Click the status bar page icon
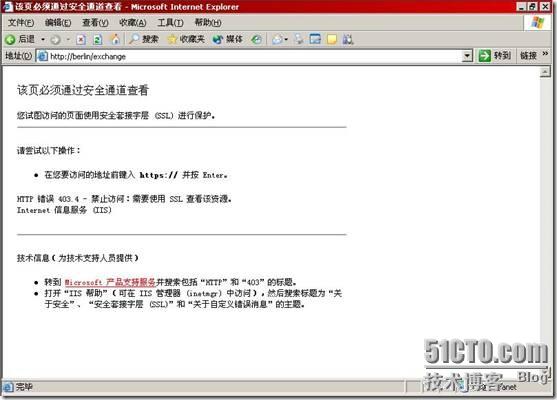Screen dimensions: 557x400 (x=8, y=387)
